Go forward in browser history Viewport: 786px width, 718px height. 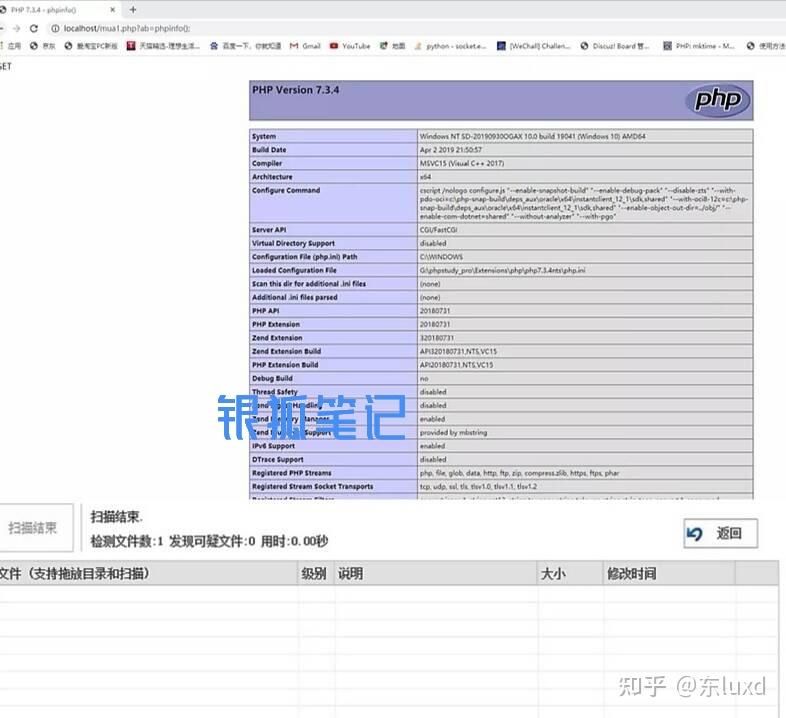(17, 29)
